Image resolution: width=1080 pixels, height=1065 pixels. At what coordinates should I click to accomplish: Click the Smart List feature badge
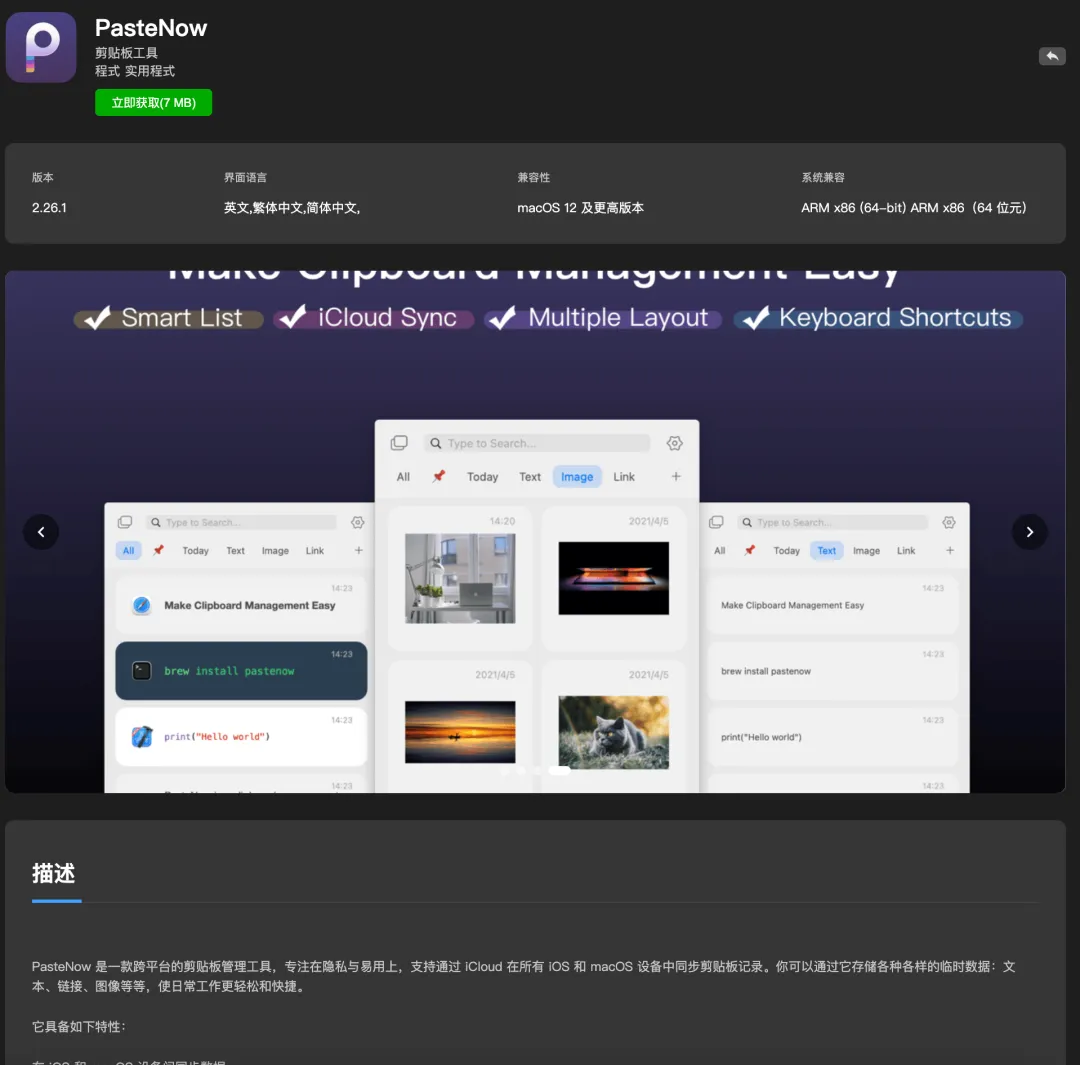(x=169, y=318)
